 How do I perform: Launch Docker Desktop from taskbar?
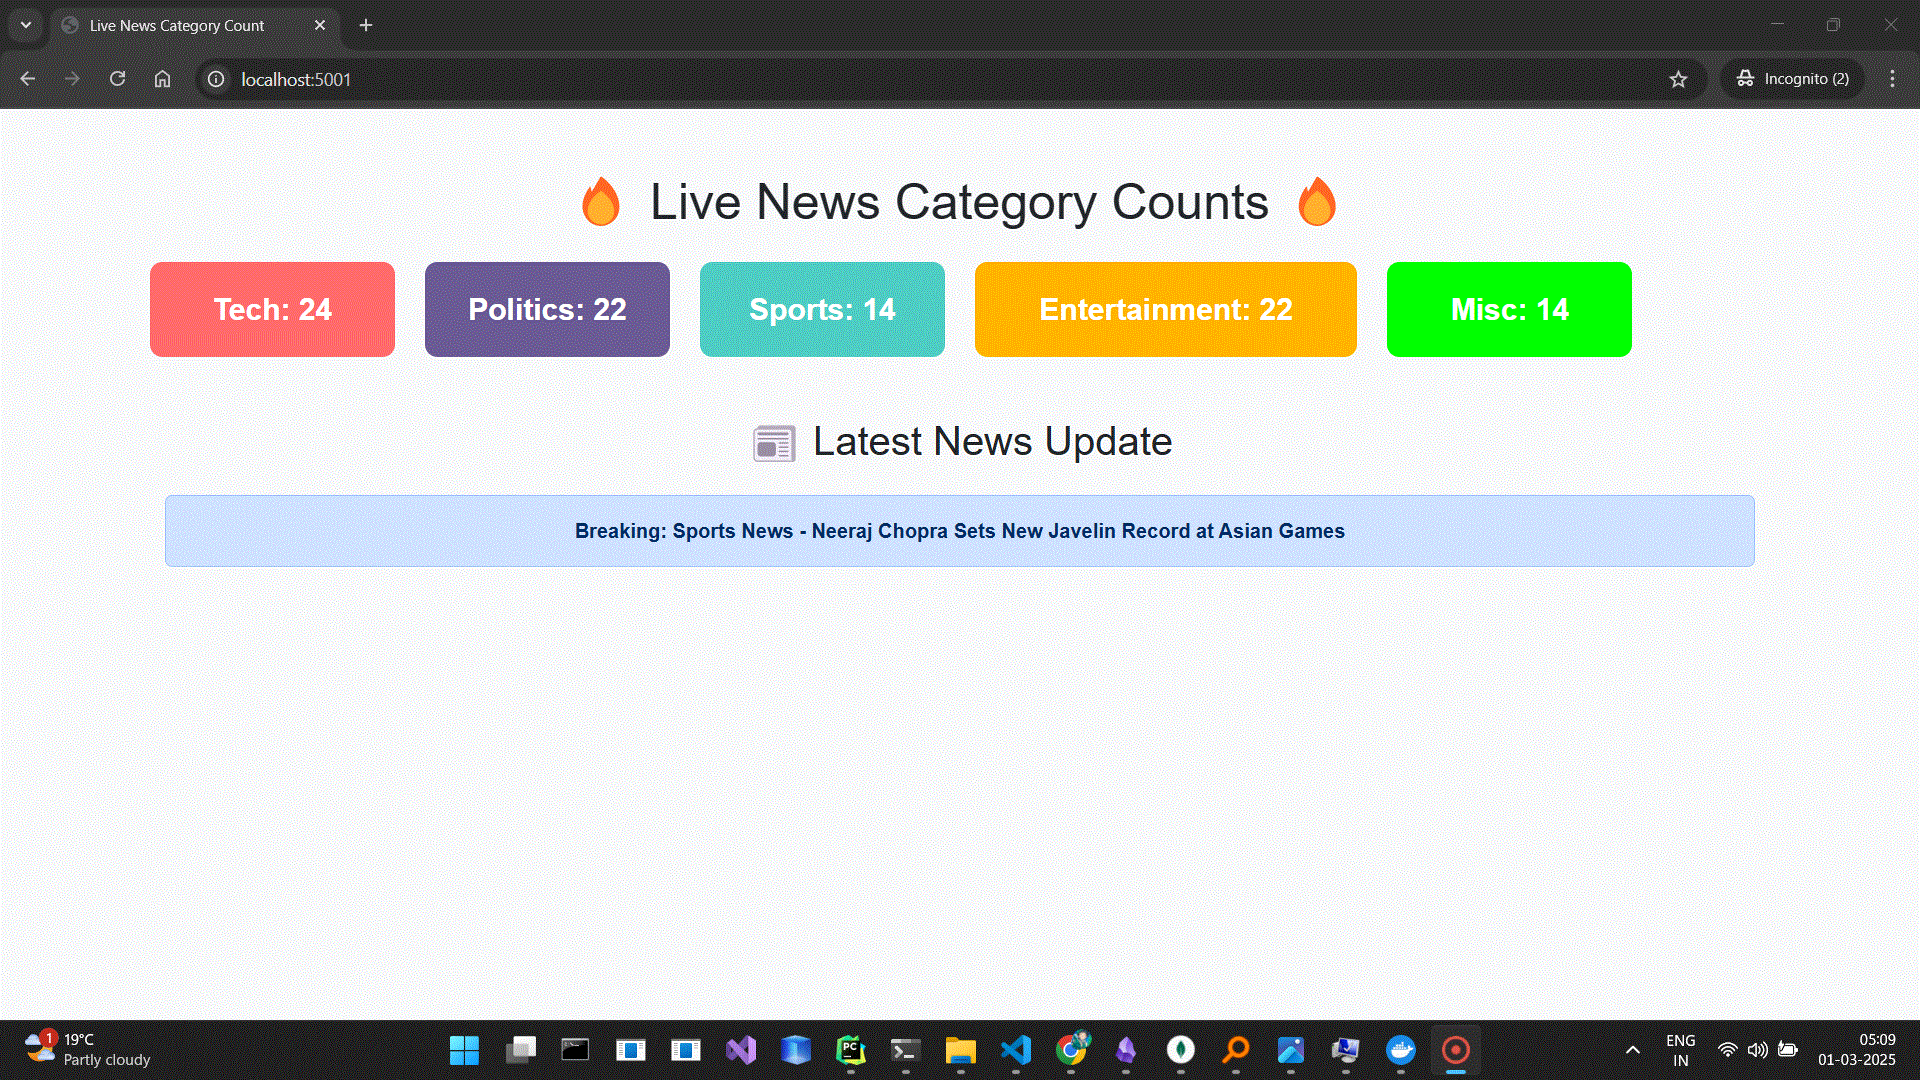click(1400, 1050)
